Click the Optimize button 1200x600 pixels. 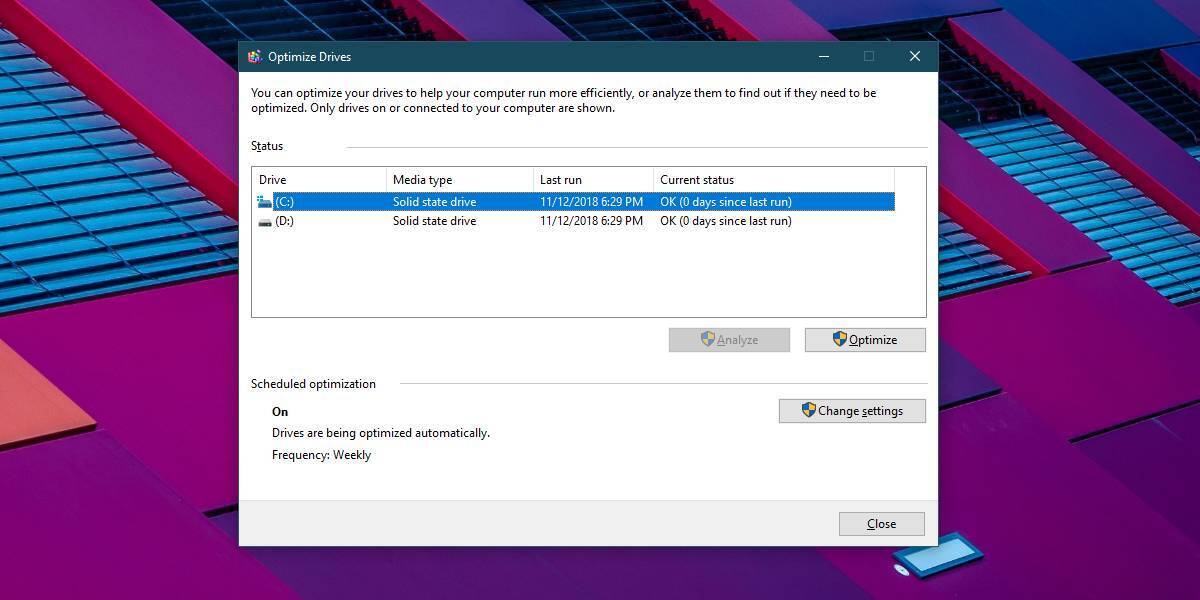pos(865,340)
